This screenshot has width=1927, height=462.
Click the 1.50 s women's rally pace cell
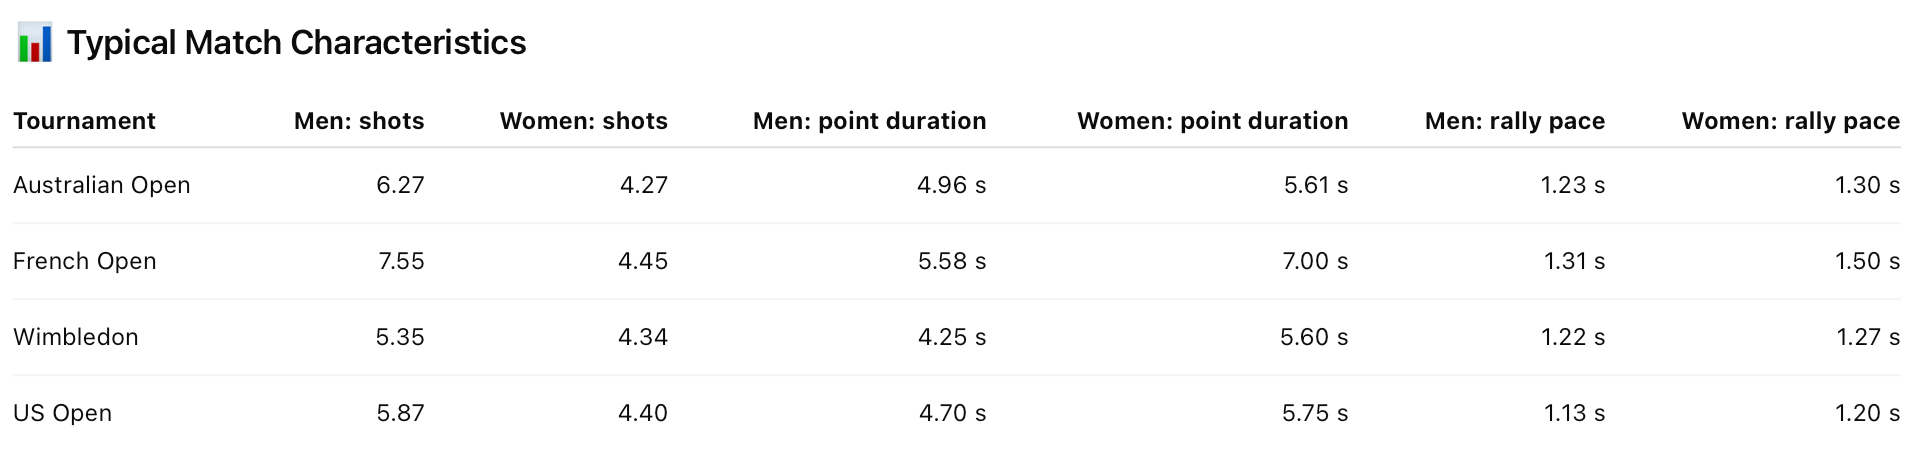(1868, 261)
